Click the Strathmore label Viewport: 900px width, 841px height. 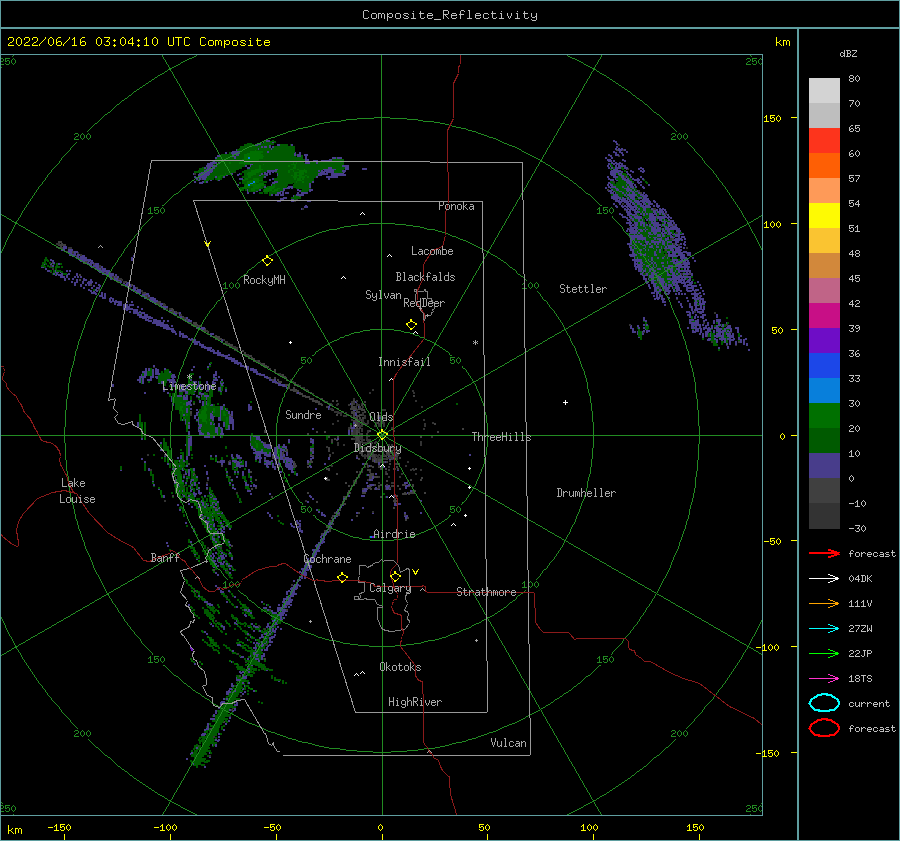pyautogui.click(x=486, y=592)
